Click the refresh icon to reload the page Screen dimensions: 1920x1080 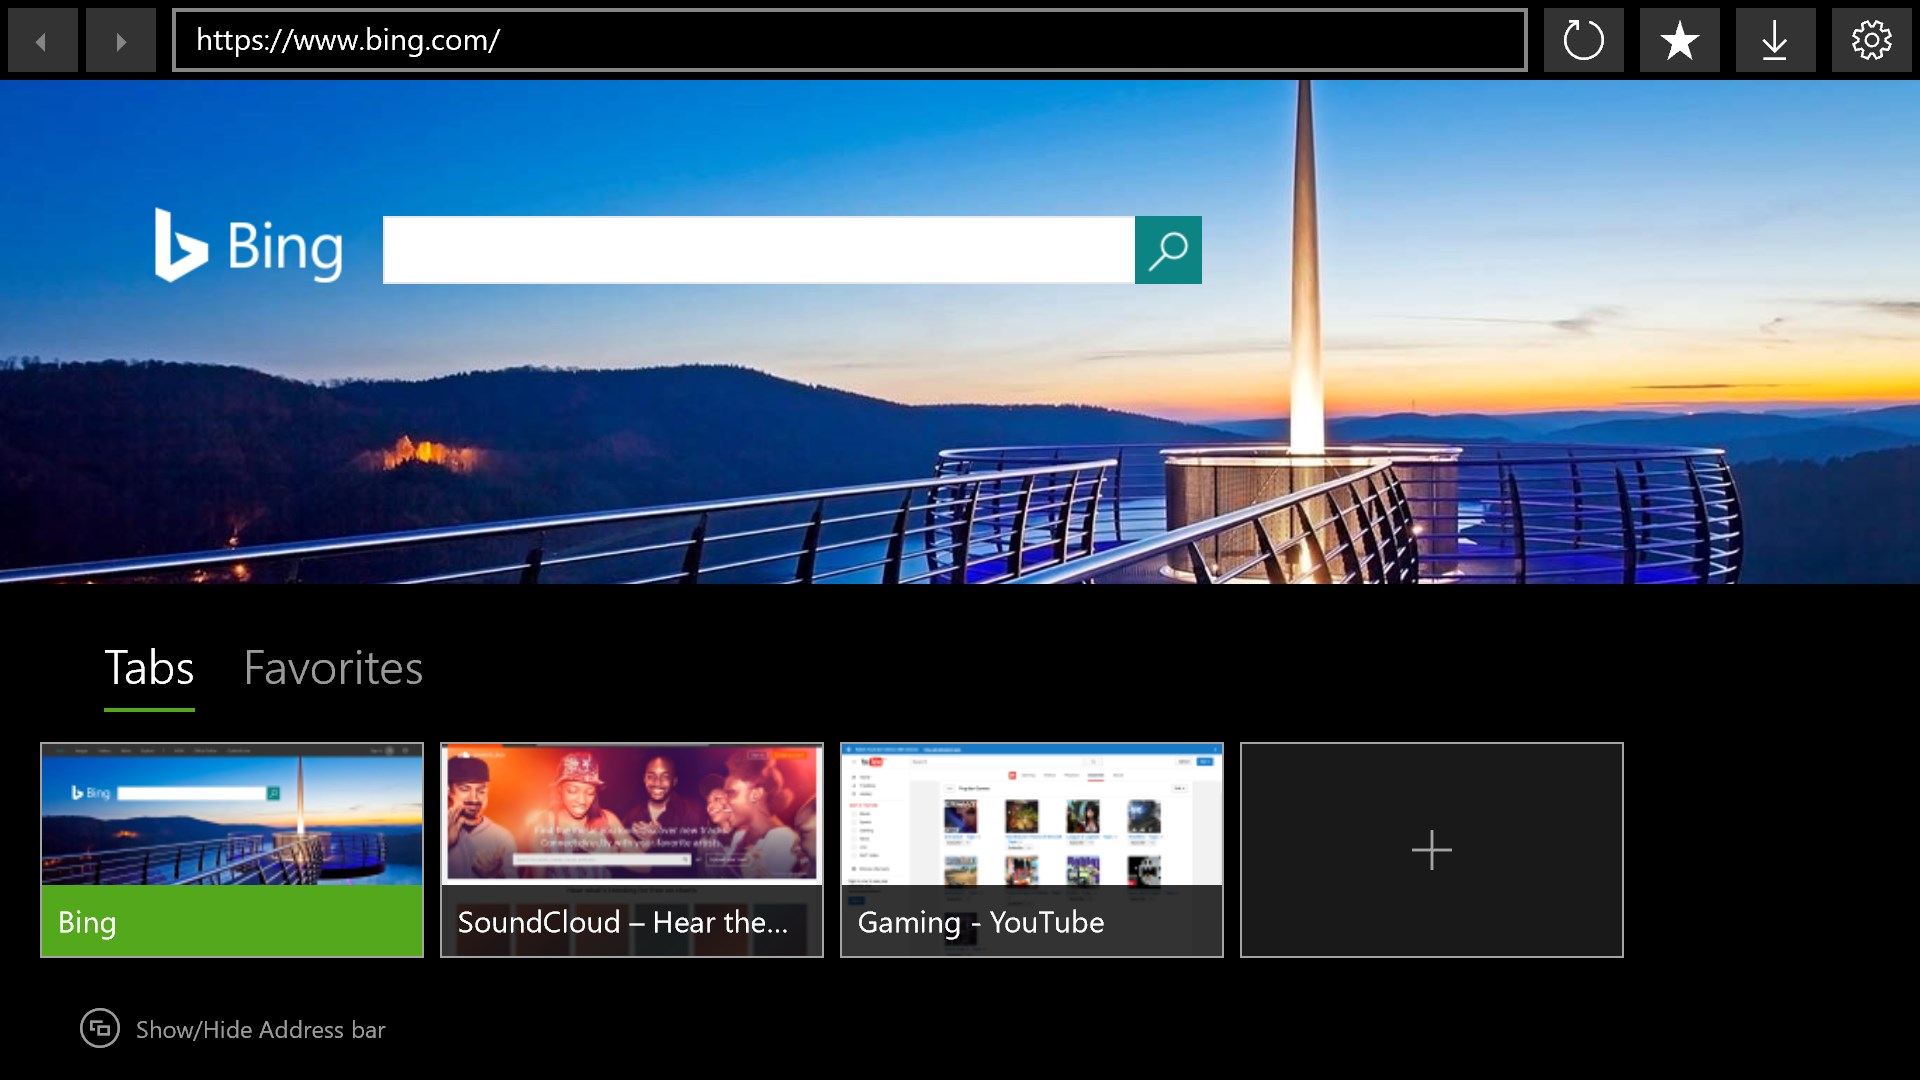[x=1584, y=40]
